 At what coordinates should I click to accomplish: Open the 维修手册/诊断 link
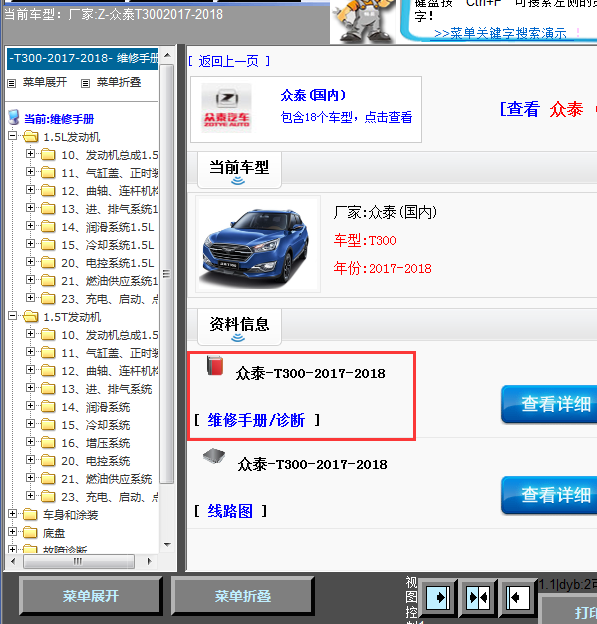click(x=256, y=420)
